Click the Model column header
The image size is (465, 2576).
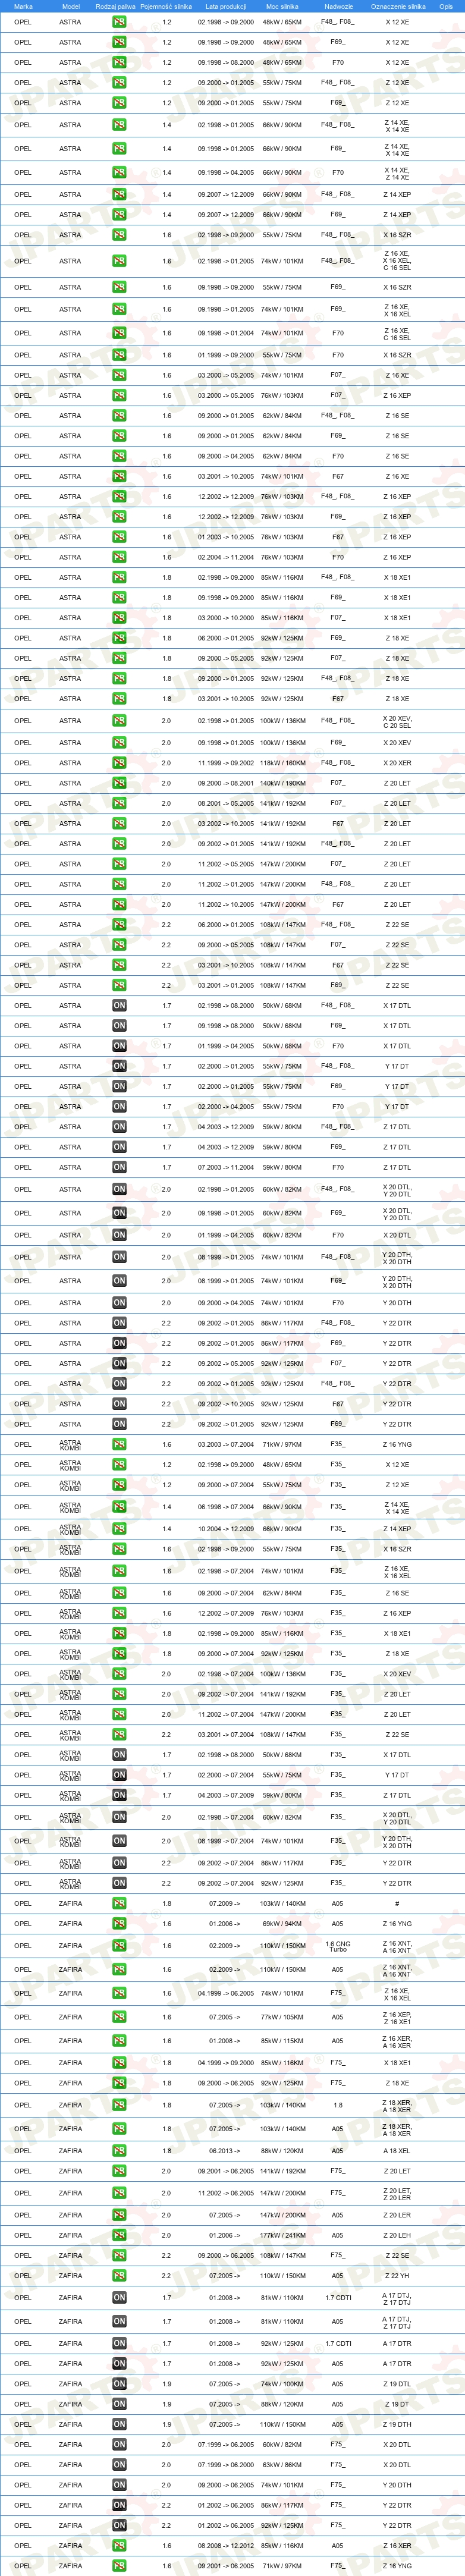coord(70,6)
